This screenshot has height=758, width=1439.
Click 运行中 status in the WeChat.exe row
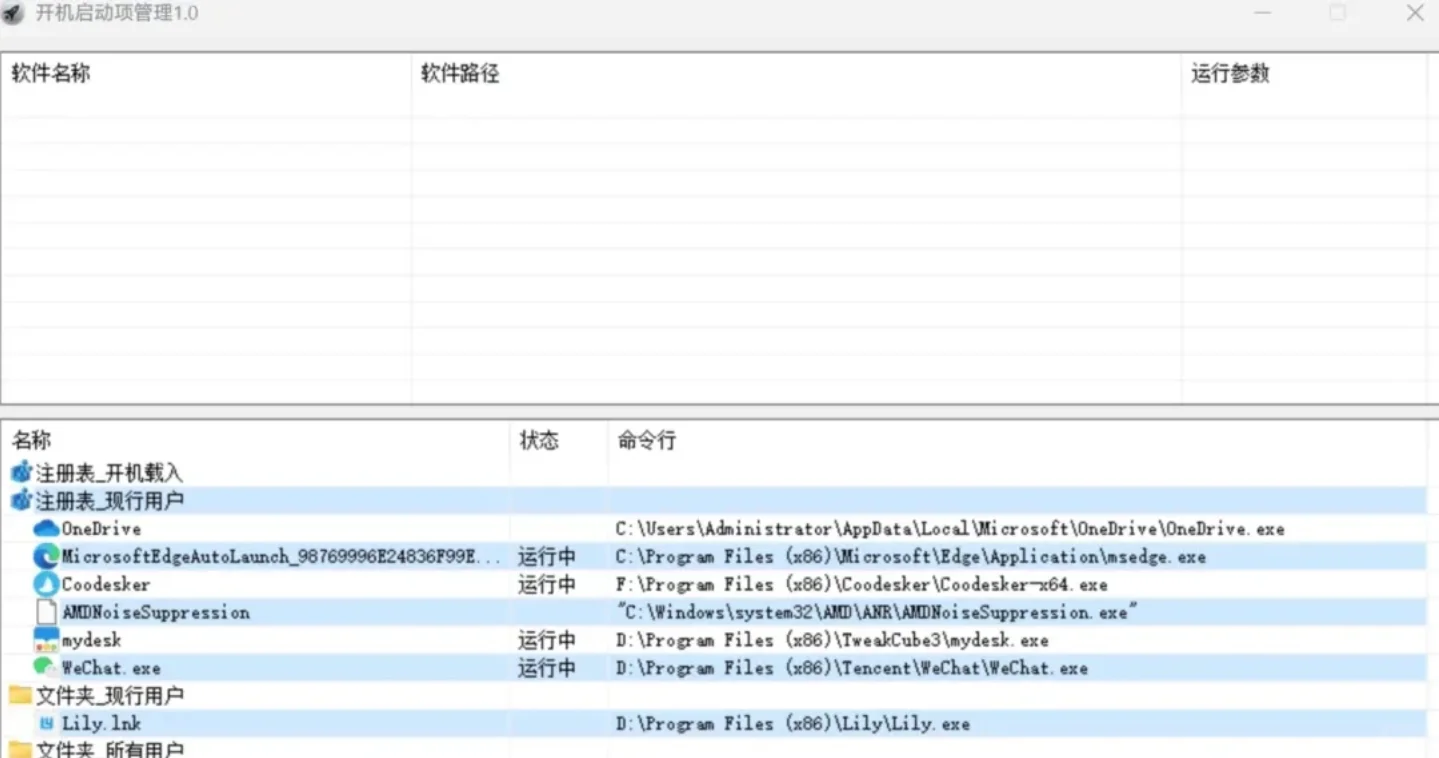(x=547, y=668)
